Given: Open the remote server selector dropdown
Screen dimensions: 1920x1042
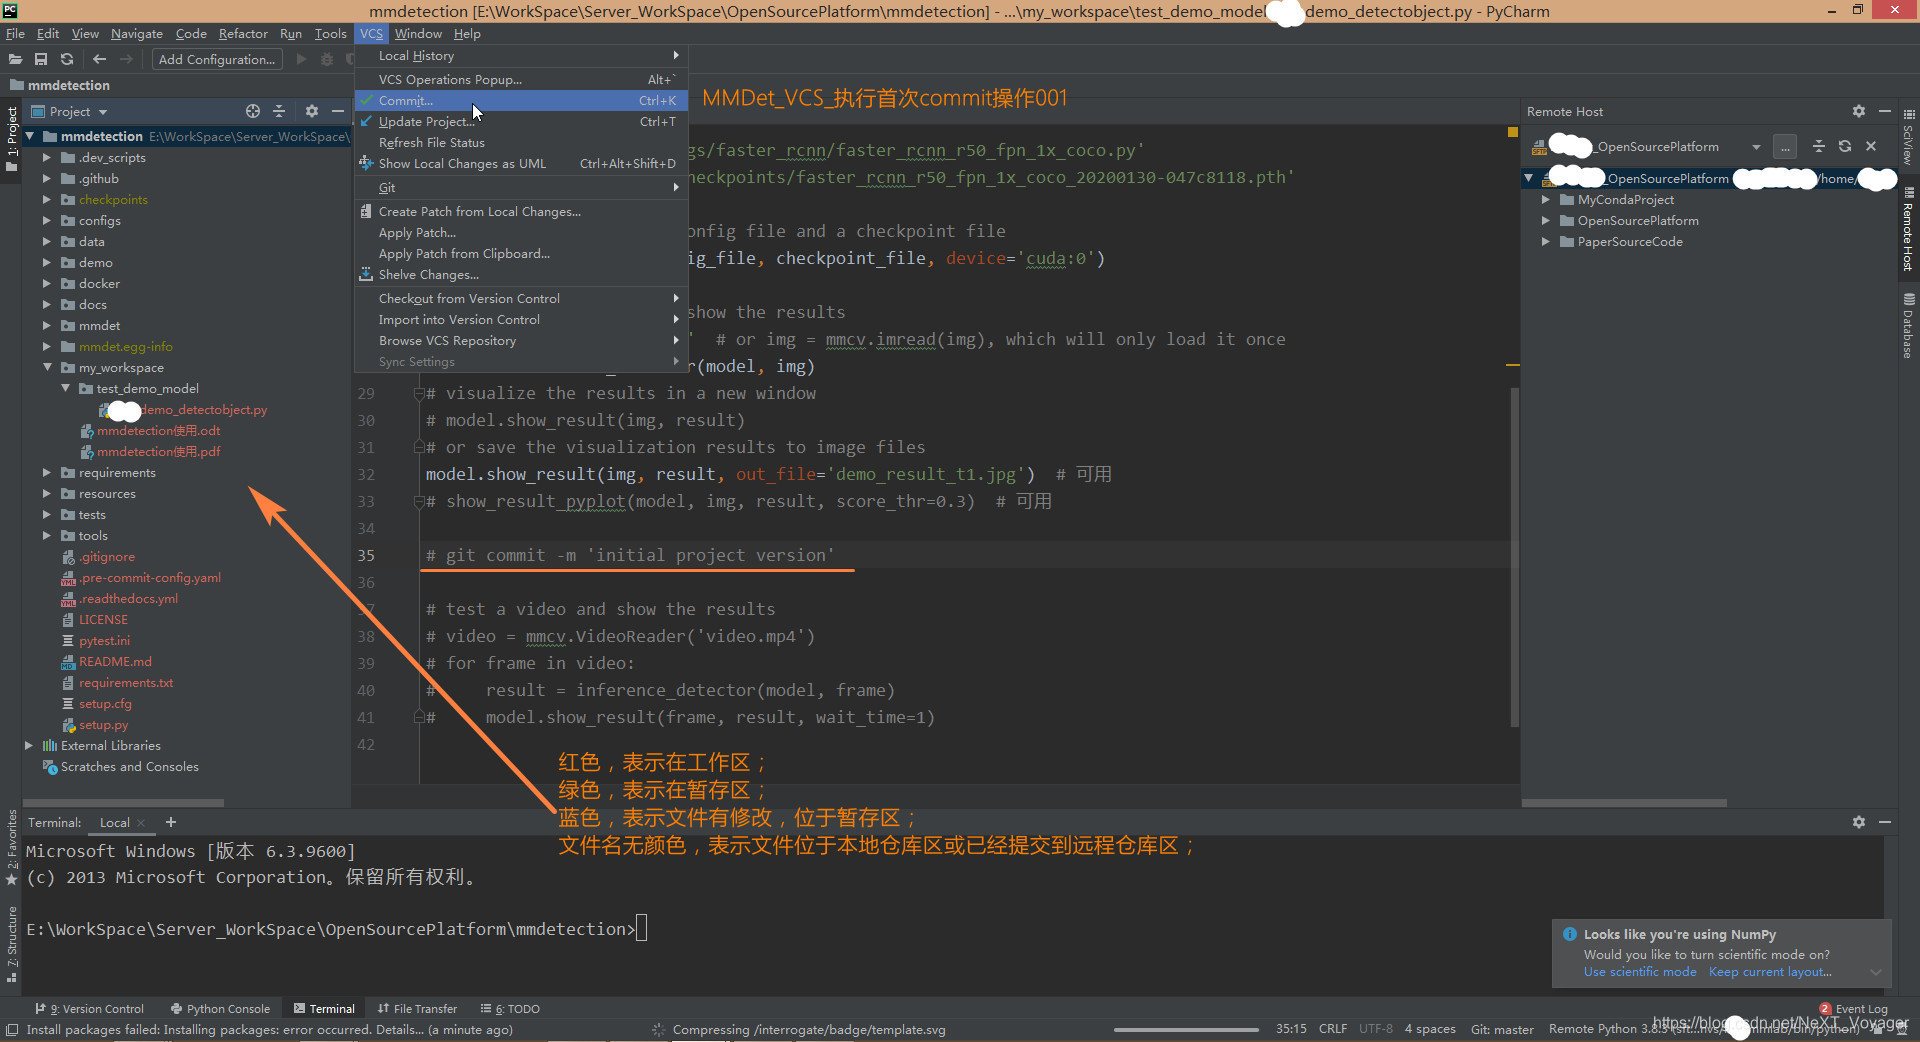Looking at the screenshot, I should click(1756, 147).
